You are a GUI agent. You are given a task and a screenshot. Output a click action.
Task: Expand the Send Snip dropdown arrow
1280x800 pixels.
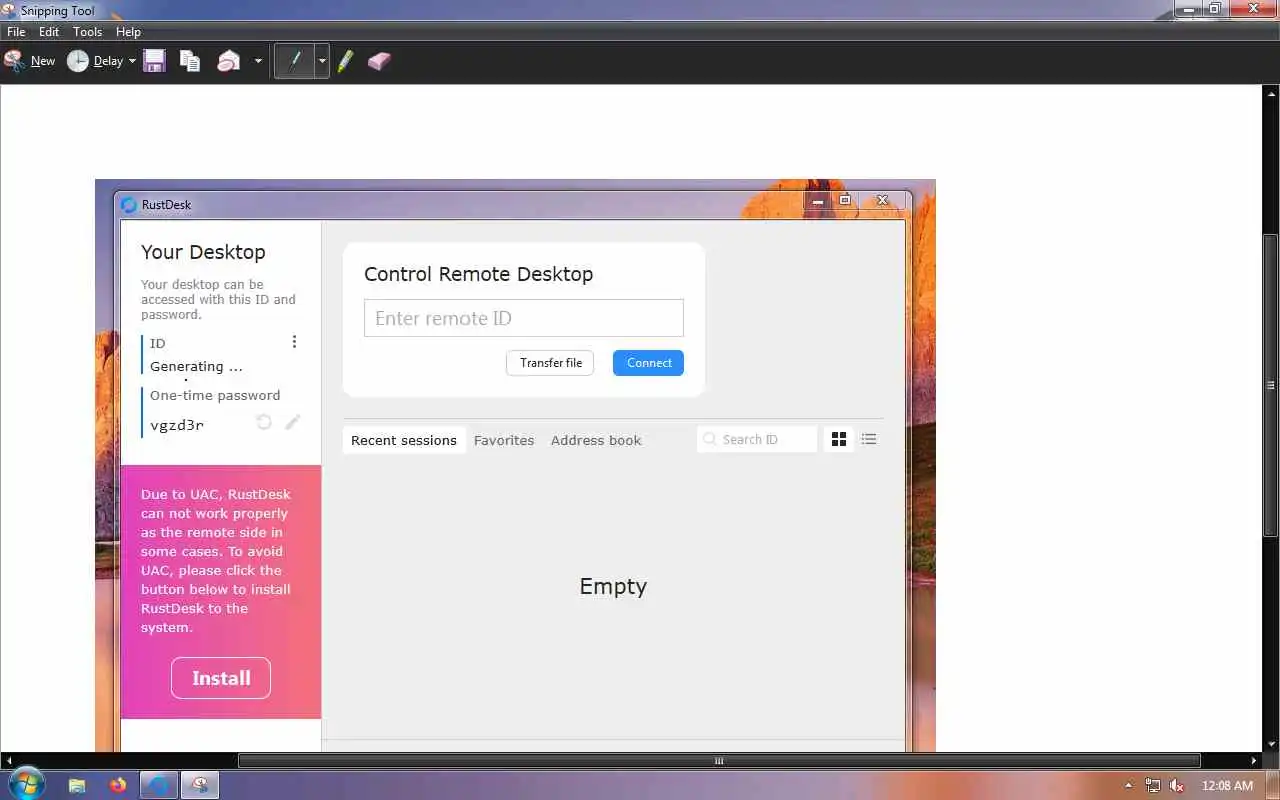[x=258, y=61]
